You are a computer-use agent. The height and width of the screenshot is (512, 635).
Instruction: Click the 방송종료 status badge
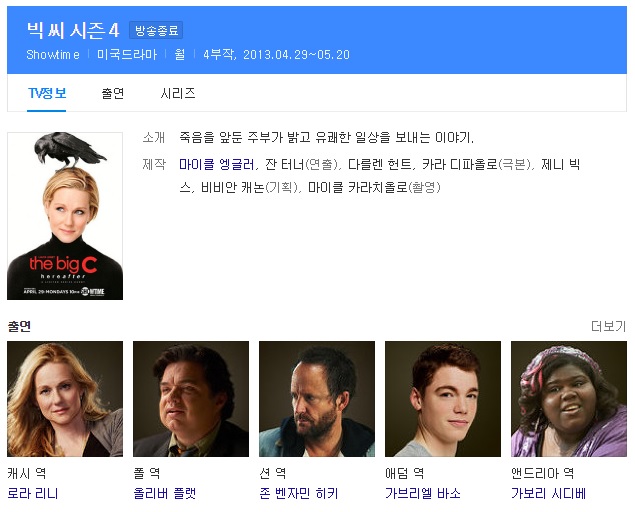pos(156,31)
